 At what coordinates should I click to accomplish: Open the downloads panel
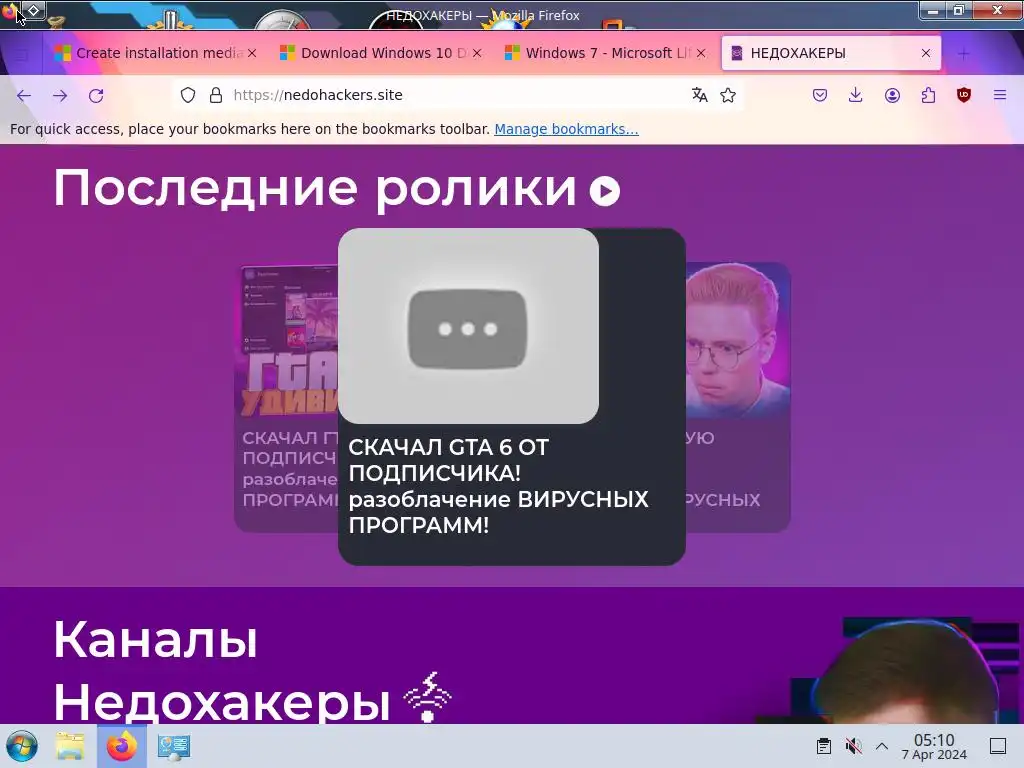(856, 95)
